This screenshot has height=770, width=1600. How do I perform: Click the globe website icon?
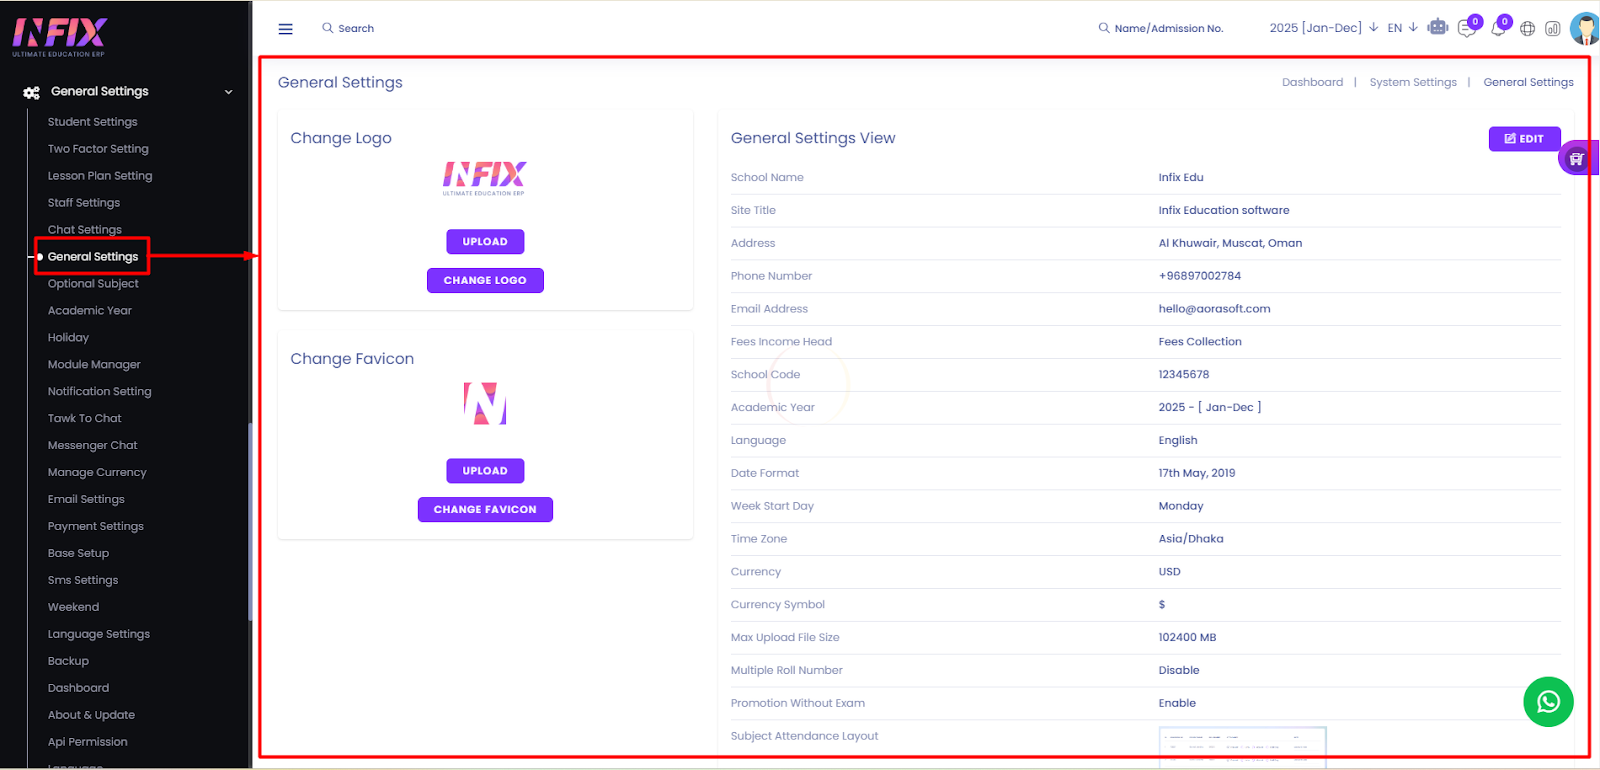tap(1527, 29)
